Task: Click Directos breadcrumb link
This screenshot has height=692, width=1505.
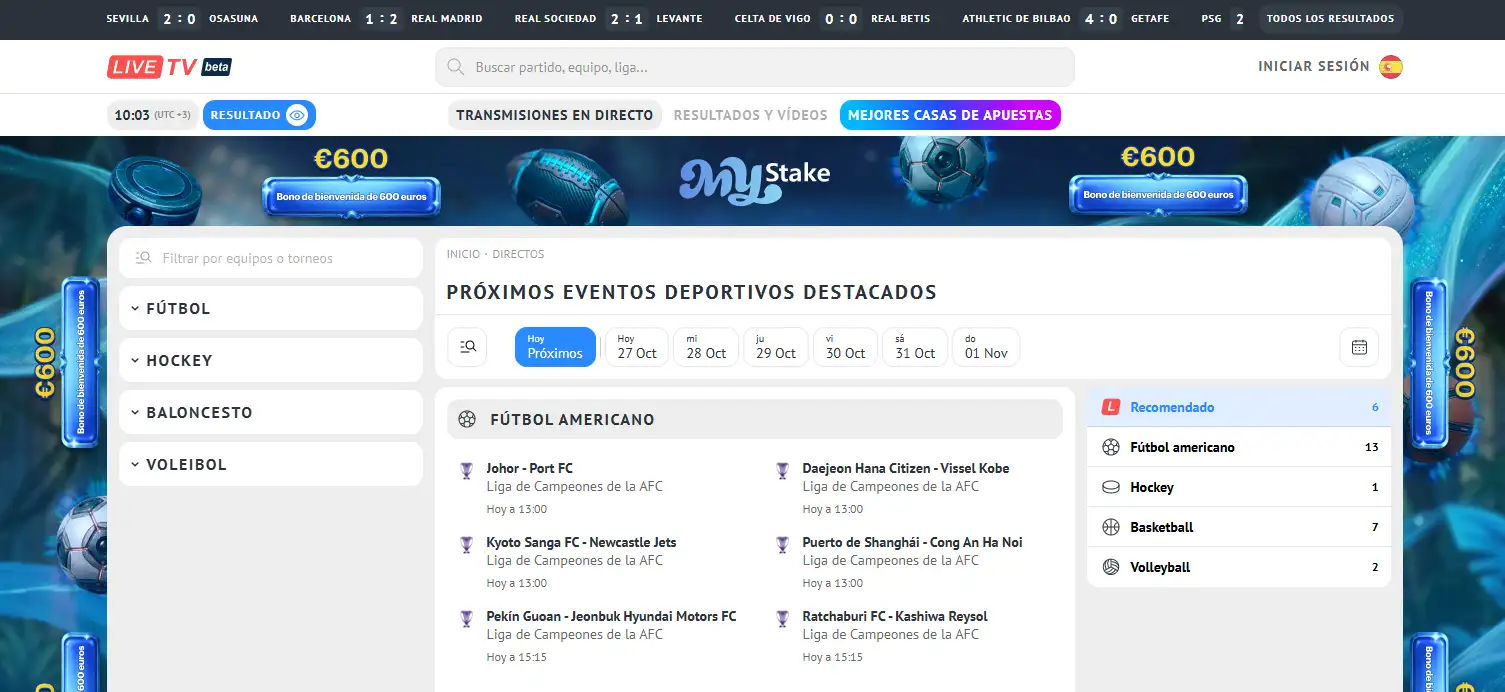Action: [518, 254]
